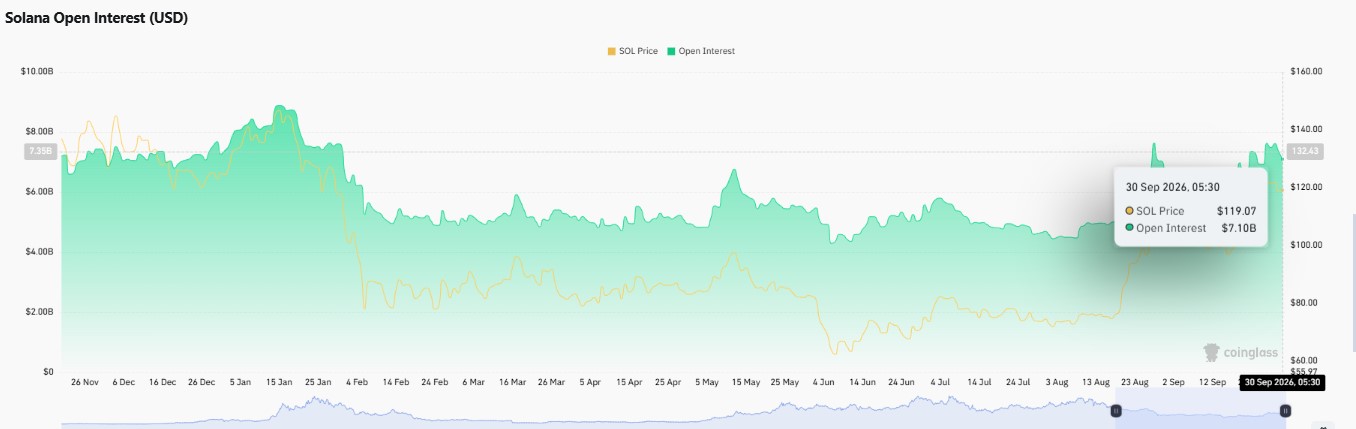Click the 4 Feb date axis label

pos(357,382)
